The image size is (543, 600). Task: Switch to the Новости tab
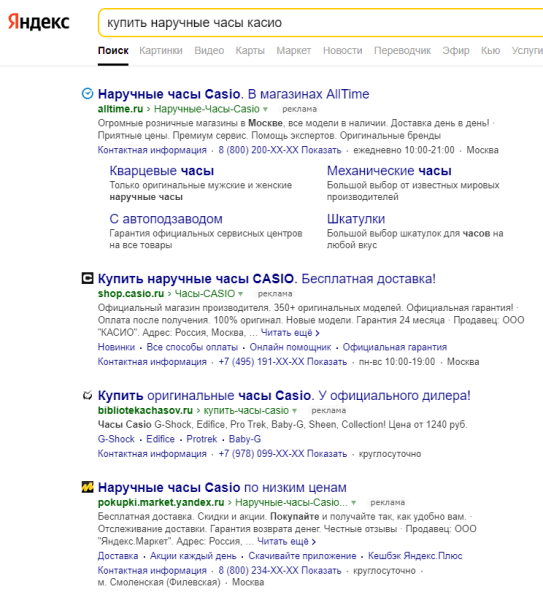click(342, 51)
